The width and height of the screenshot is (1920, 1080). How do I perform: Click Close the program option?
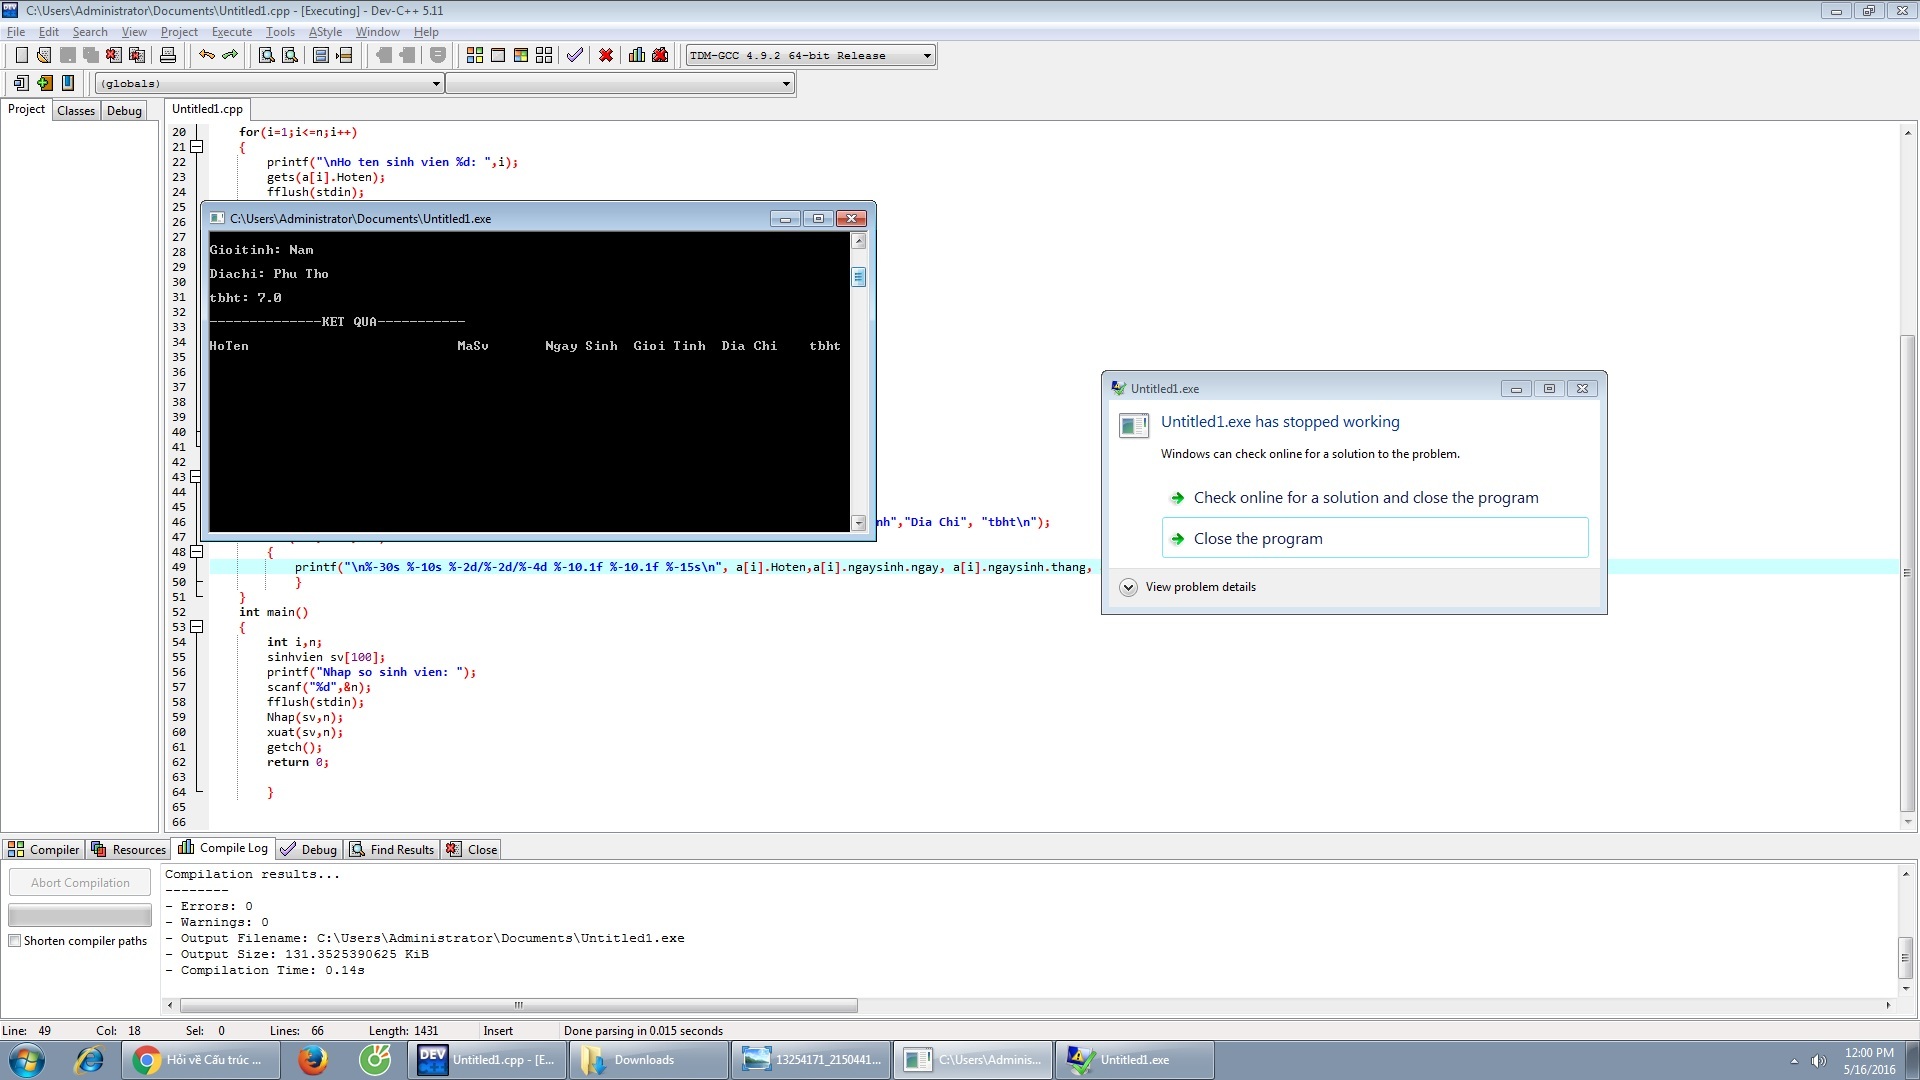[x=1257, y=538]
